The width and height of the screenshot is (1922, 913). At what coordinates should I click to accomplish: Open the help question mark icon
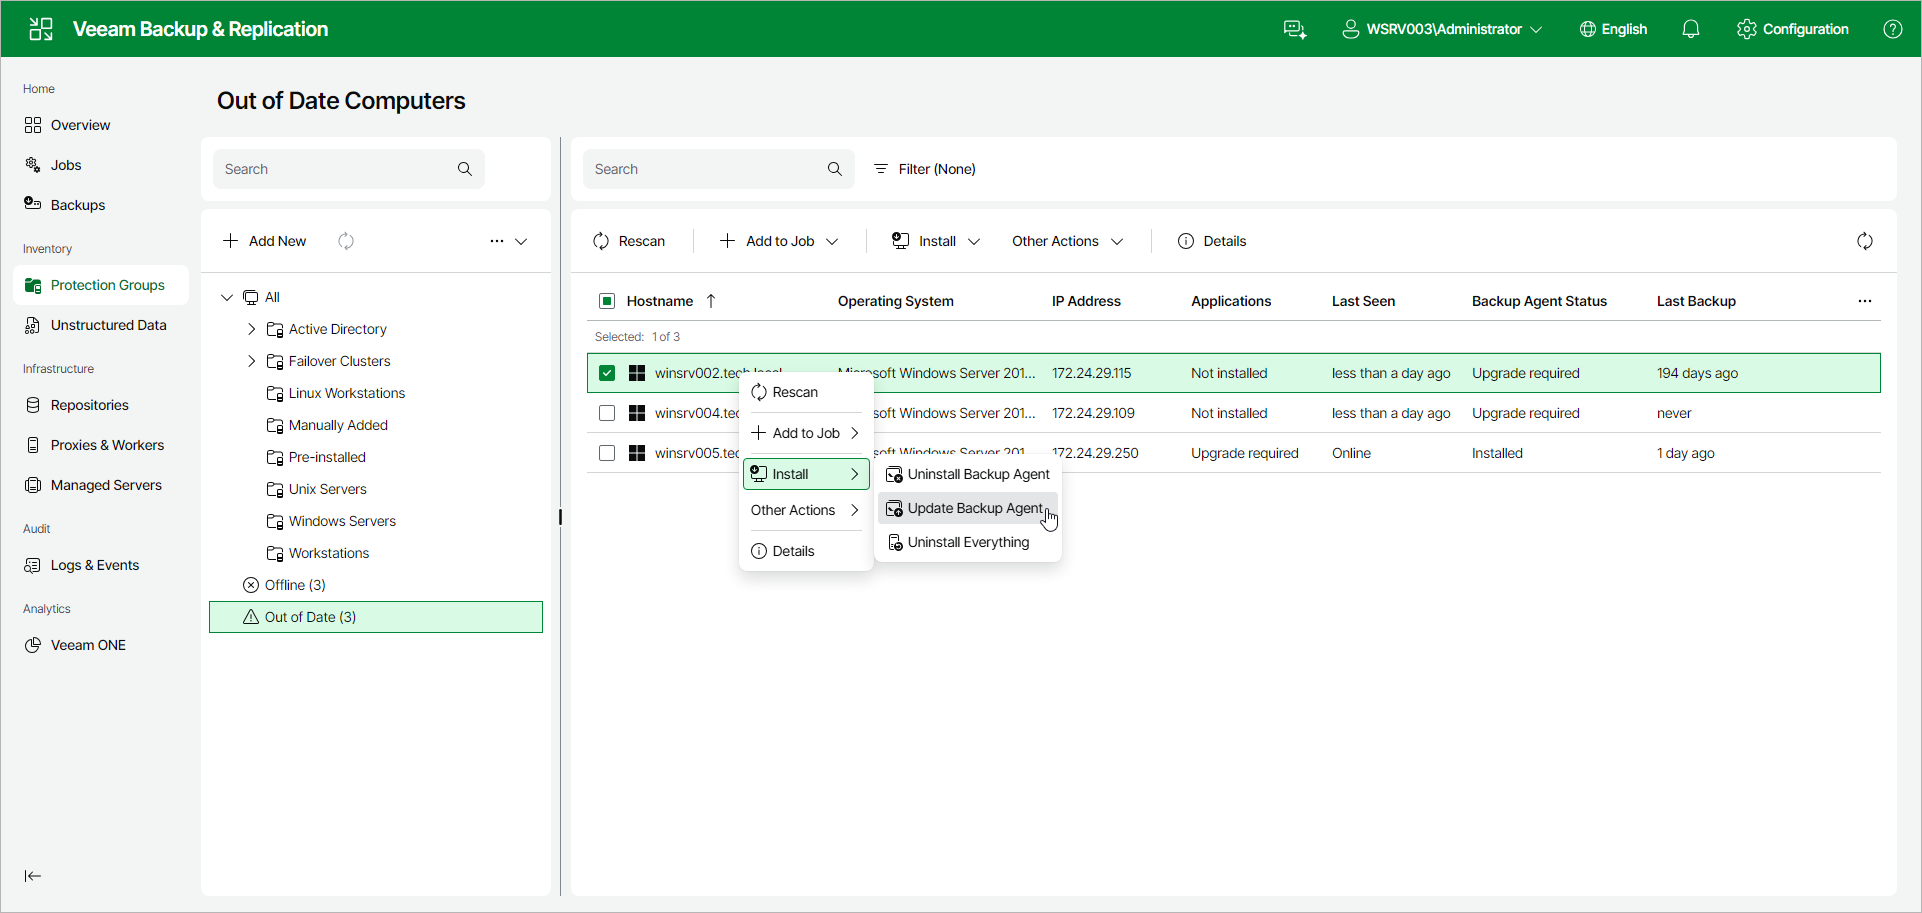(x=1893, y=29)
